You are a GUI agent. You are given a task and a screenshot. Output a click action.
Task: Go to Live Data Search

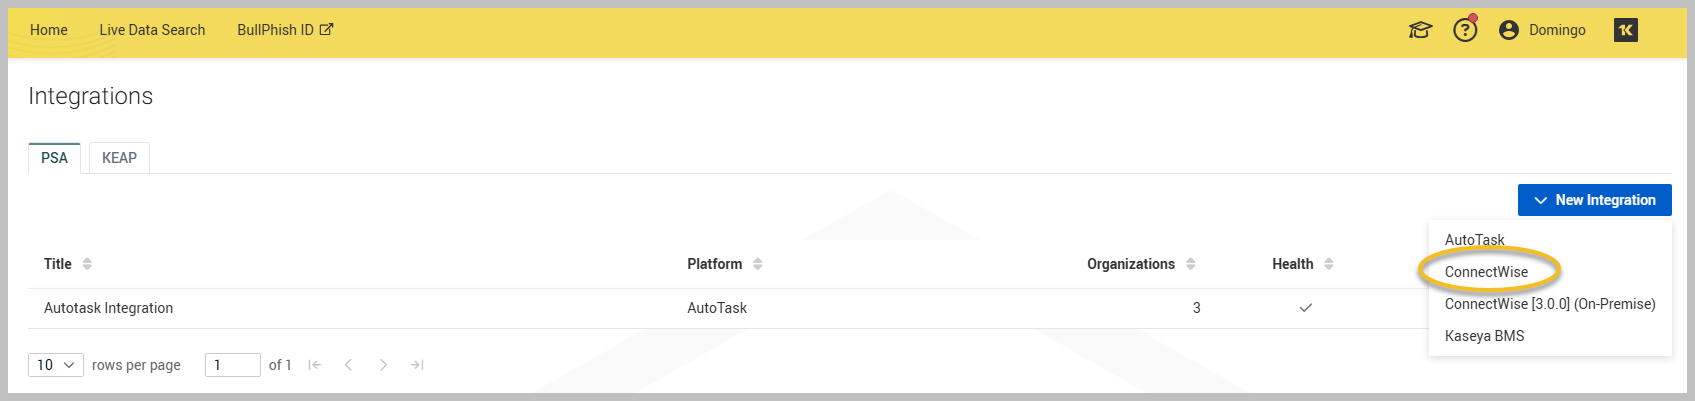[x=152, y=30]
